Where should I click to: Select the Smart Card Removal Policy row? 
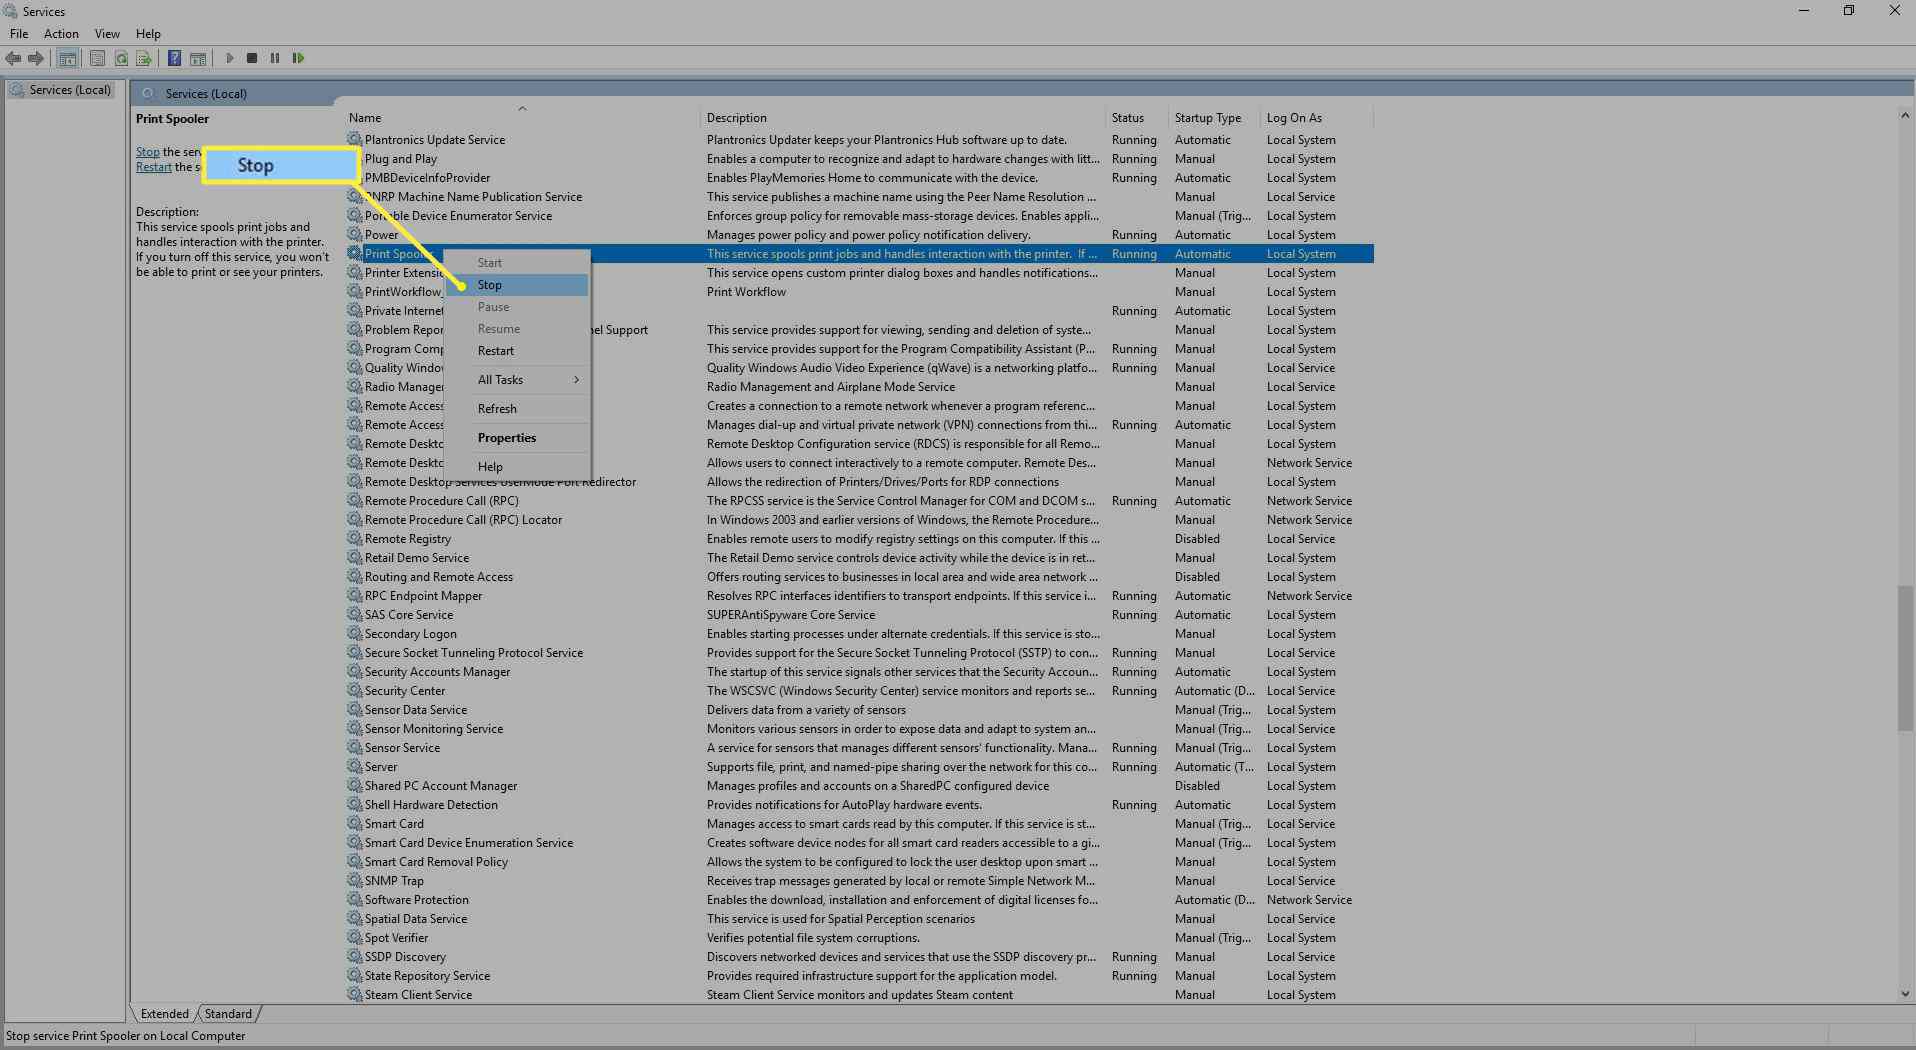pyautogui.click(x=859, y=861)
